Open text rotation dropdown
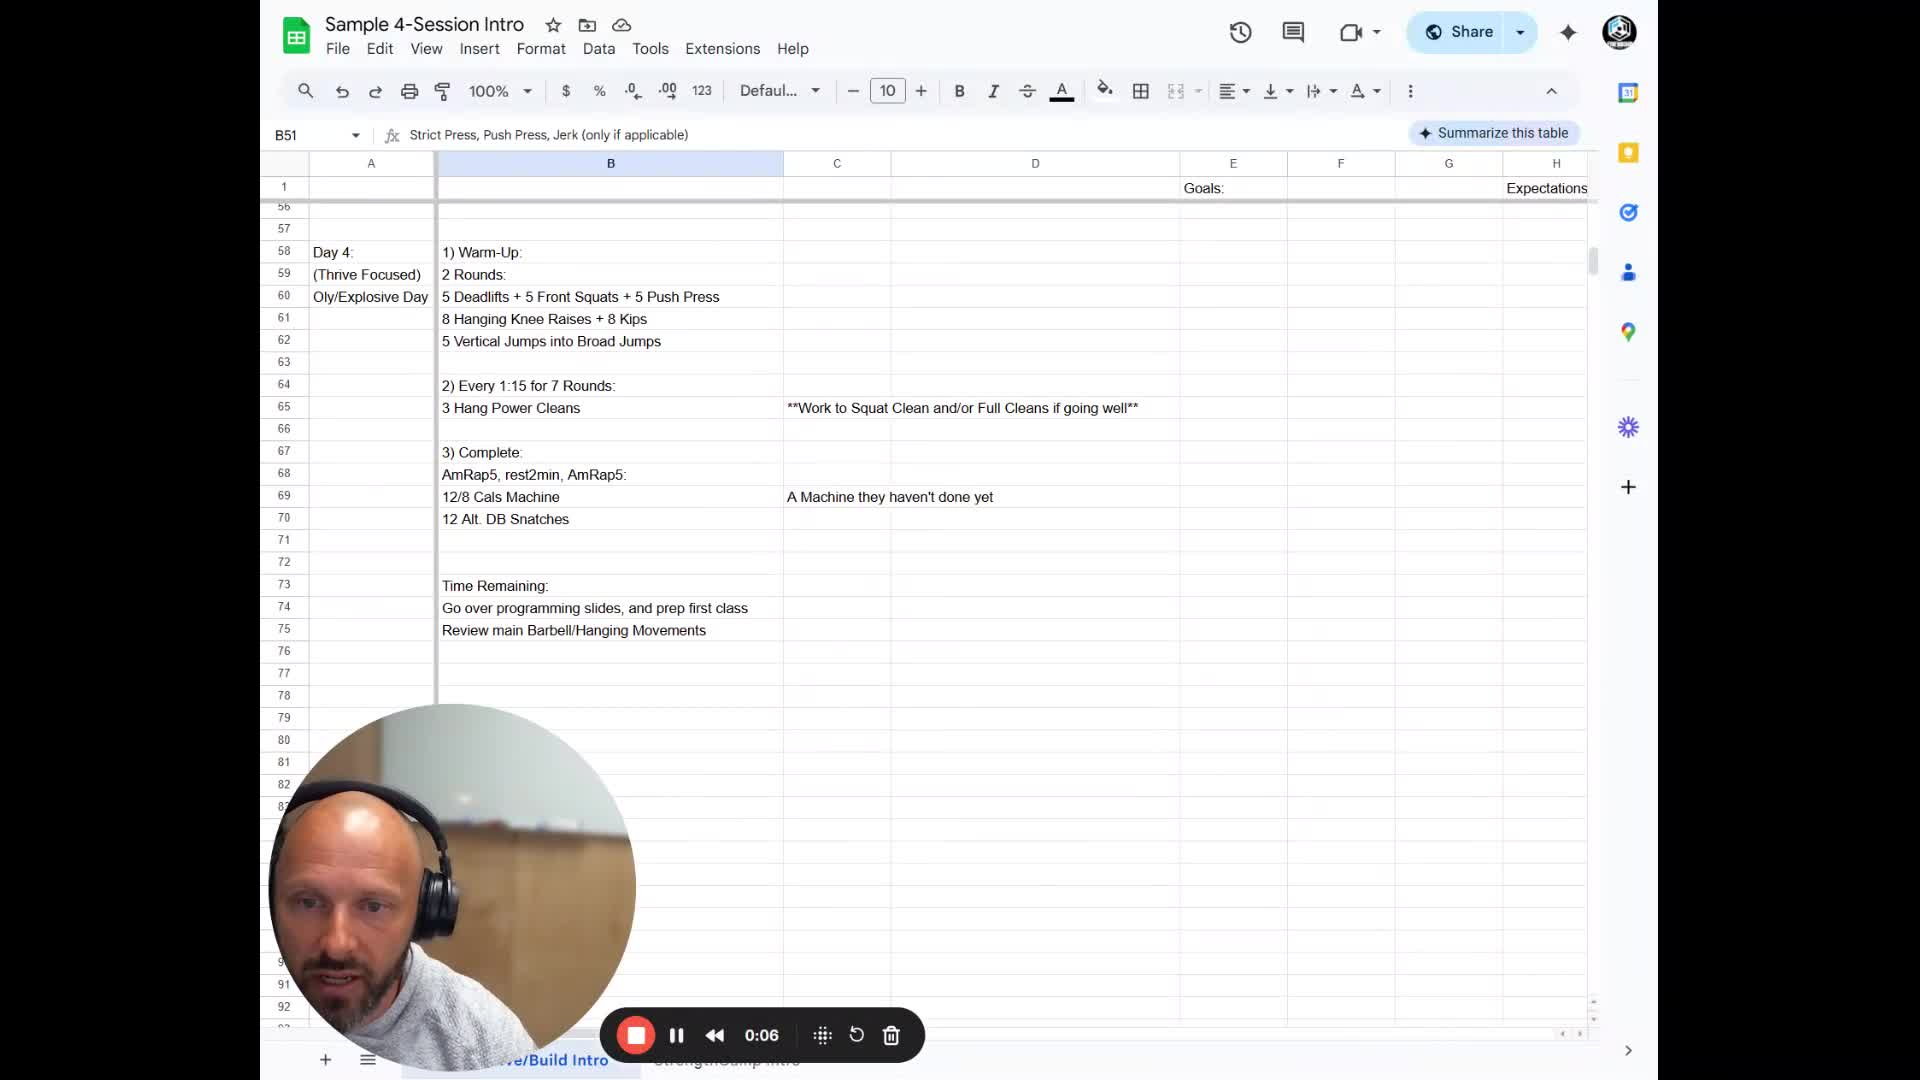This screenshot has height=1080, width=1920. (1365, 91)
